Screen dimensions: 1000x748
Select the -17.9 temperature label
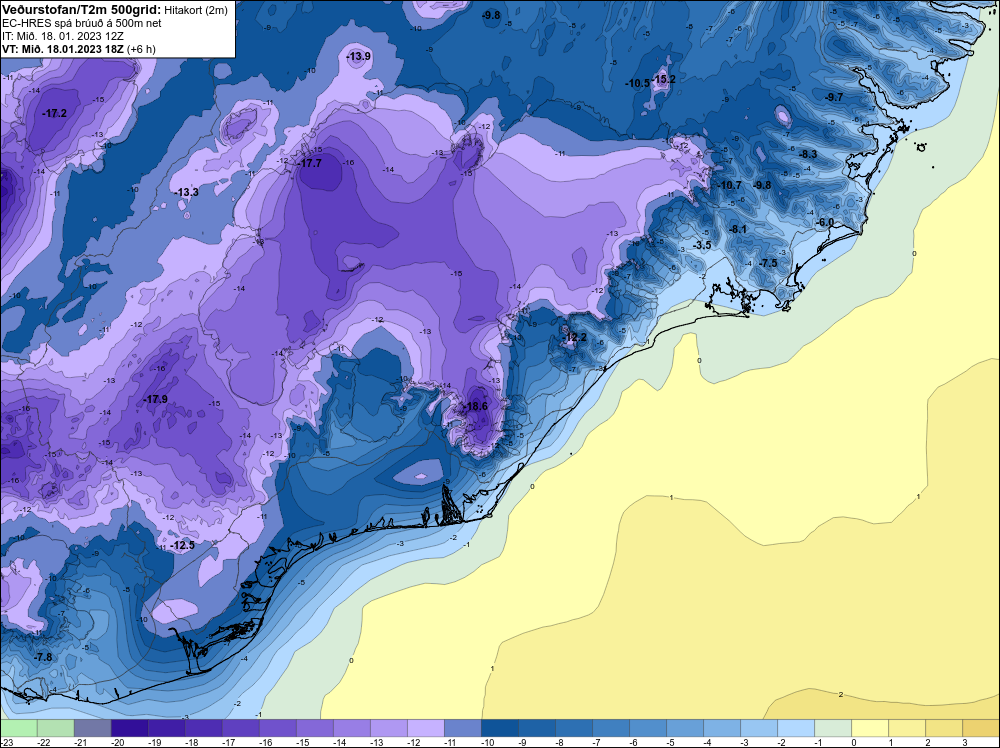coord(156,399)
